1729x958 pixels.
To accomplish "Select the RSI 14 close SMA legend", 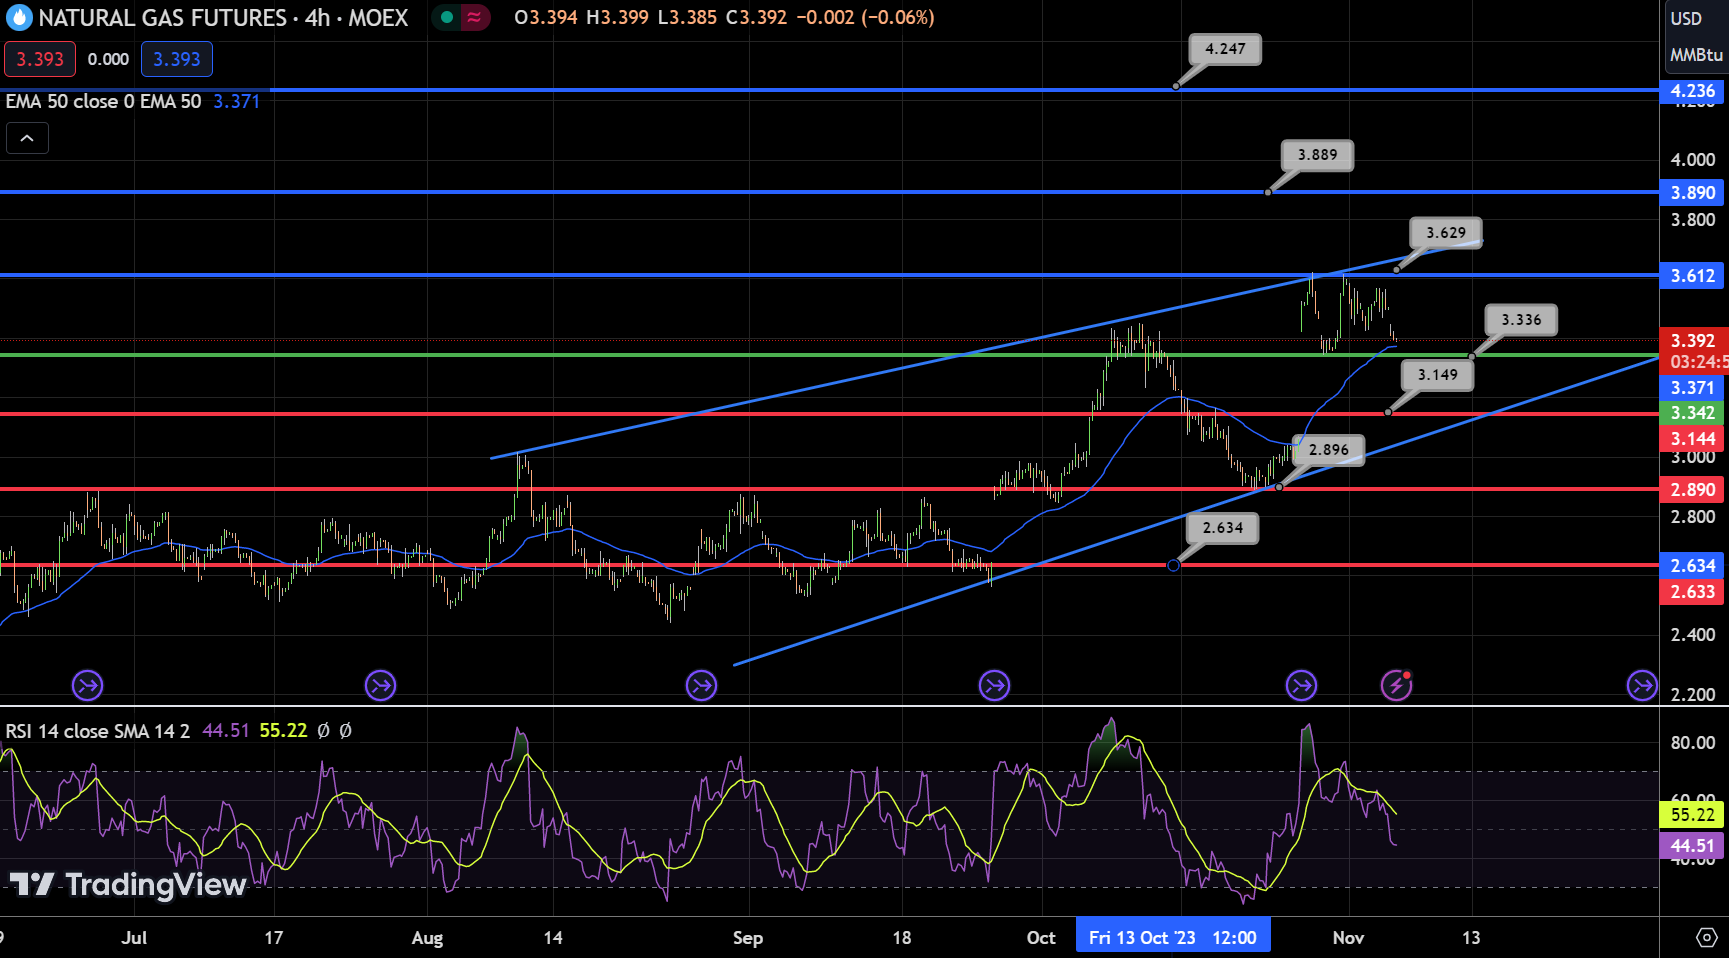I will (97, 731).
